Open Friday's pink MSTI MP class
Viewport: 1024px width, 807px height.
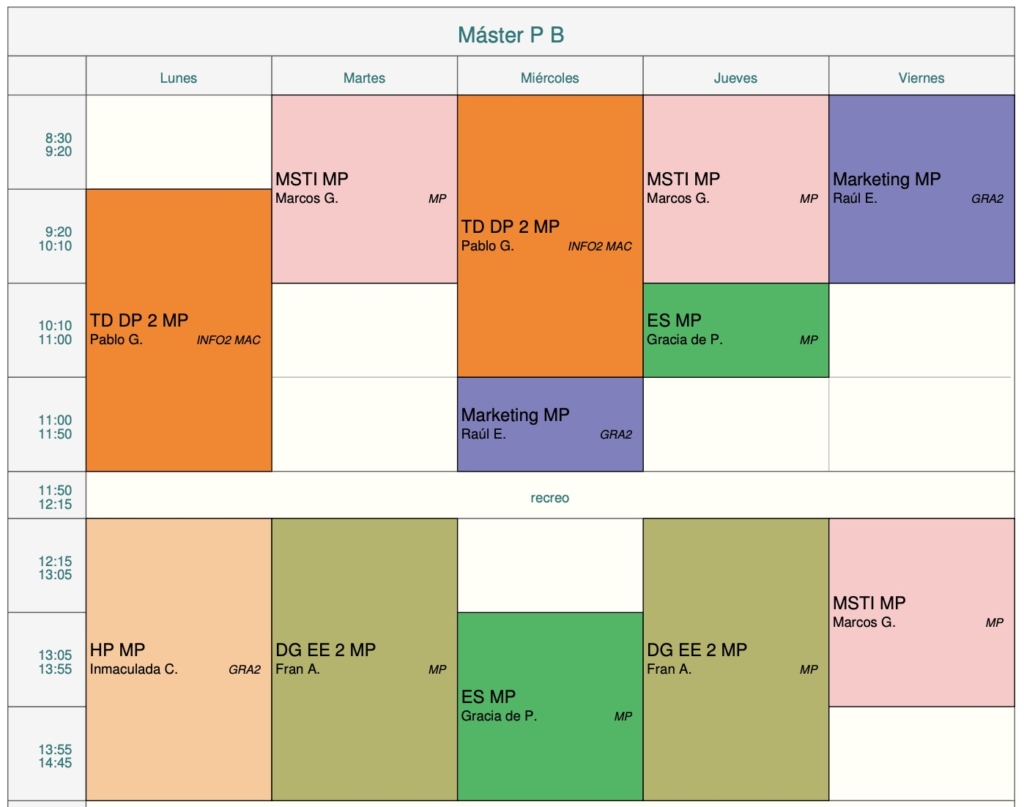click(x=921, y=612)
